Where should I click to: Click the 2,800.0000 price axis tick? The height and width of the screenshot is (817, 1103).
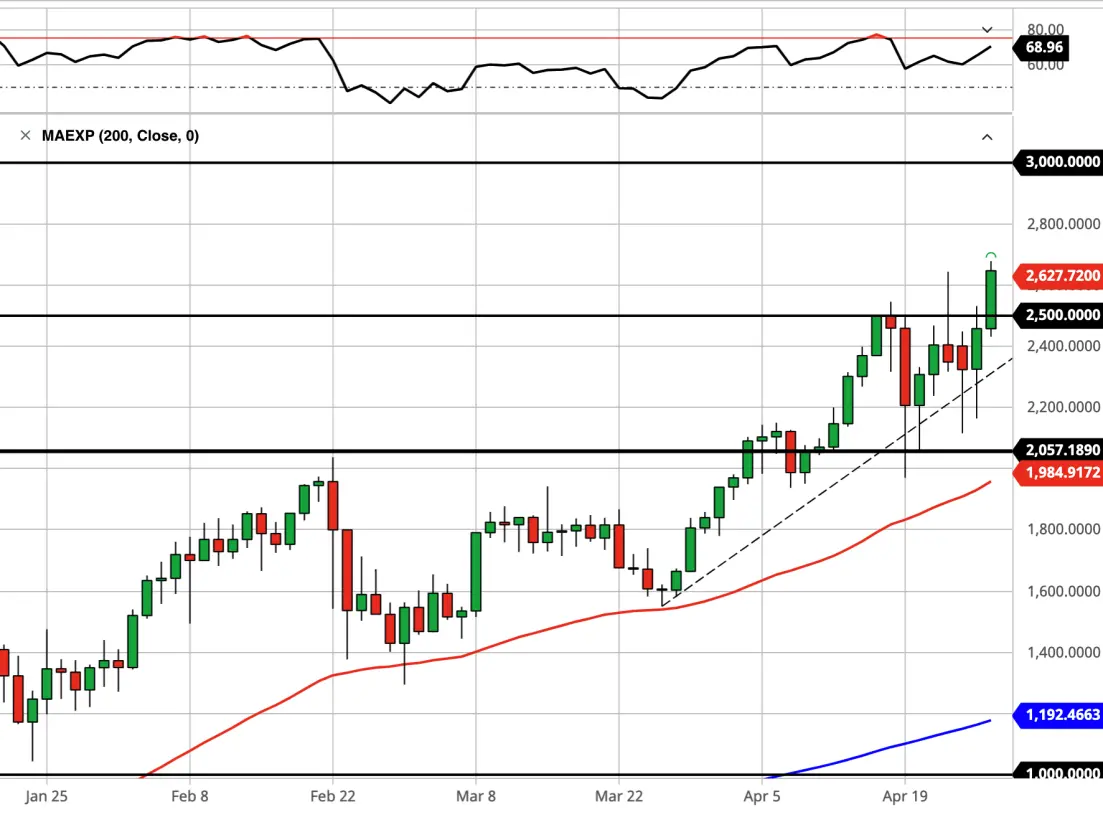coord(1063,224)
